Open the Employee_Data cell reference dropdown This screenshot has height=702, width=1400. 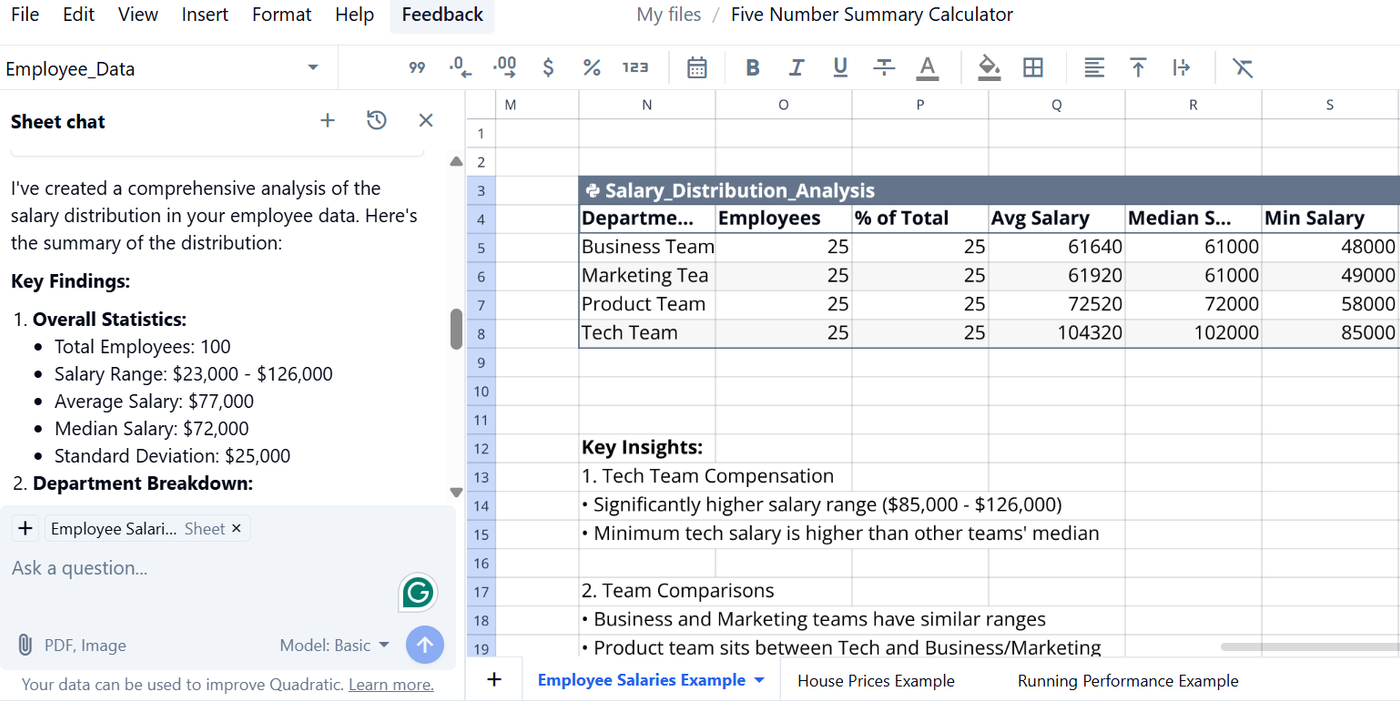pos(312,68)
